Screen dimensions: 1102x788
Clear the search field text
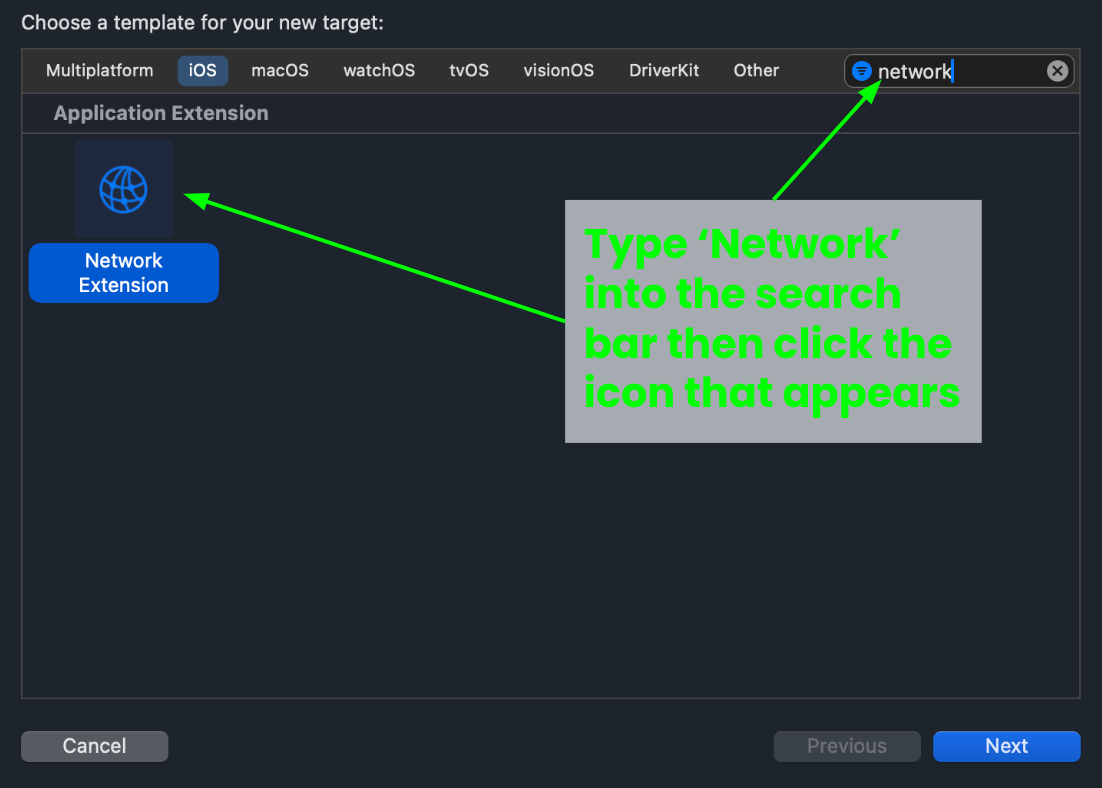[x=1057, y=71]
